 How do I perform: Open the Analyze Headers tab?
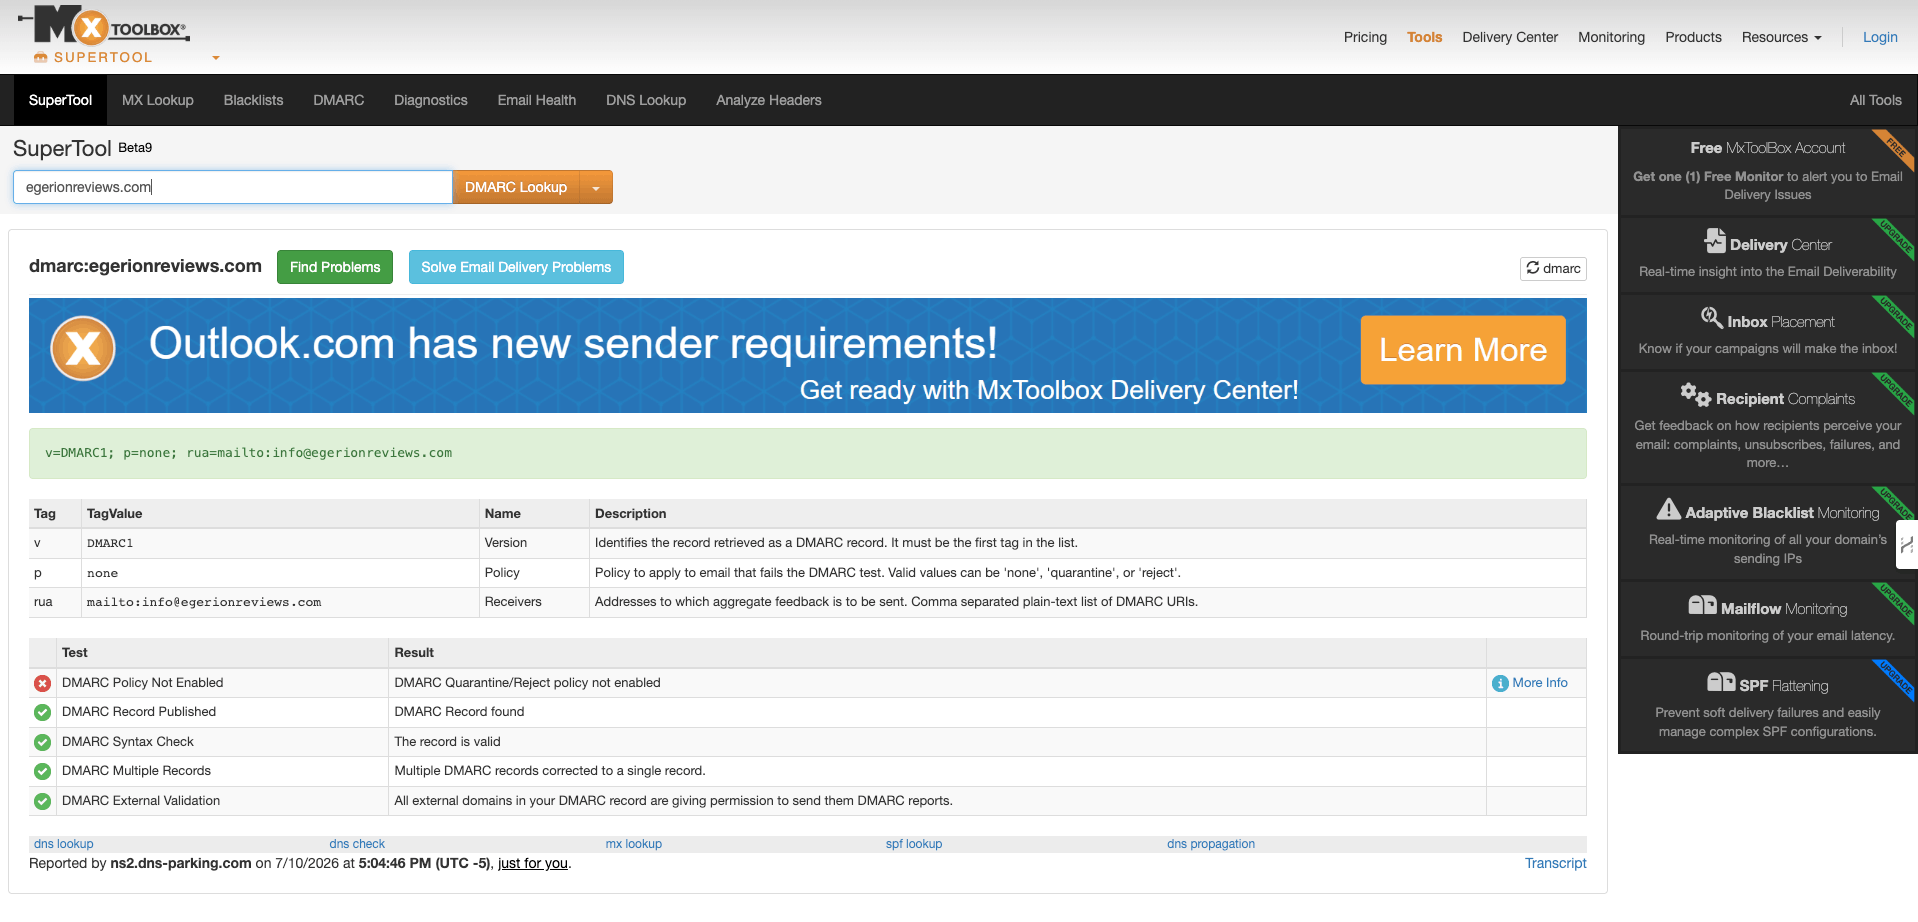tap(769, 100)
